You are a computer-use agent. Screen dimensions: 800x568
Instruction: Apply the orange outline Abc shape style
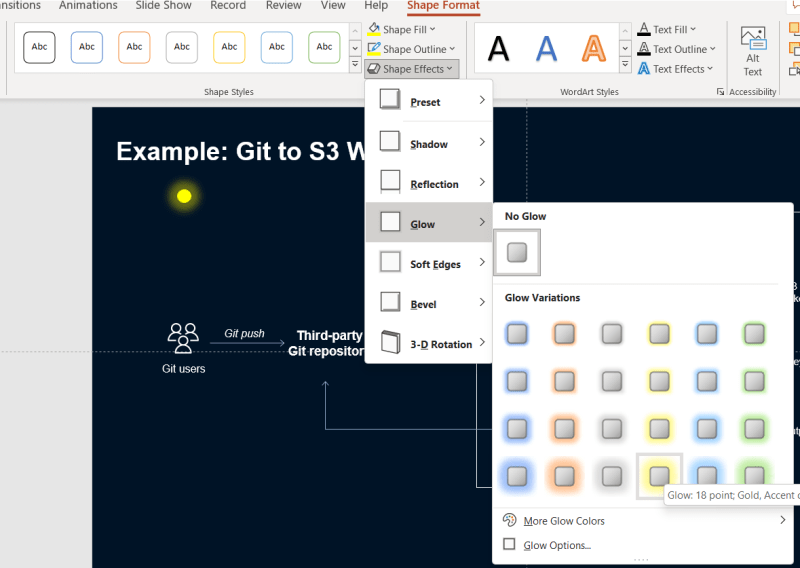(134, 47)
